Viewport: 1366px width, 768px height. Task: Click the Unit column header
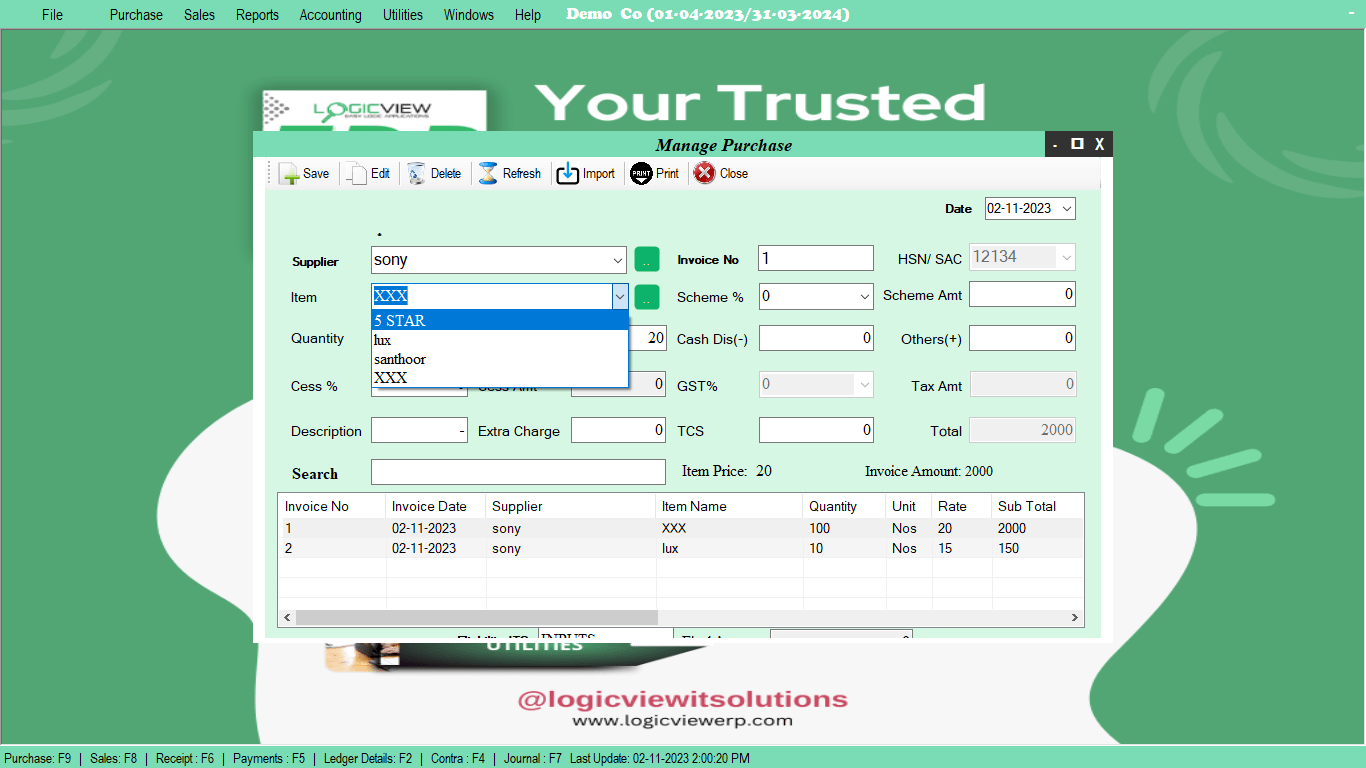pos(909,506)
